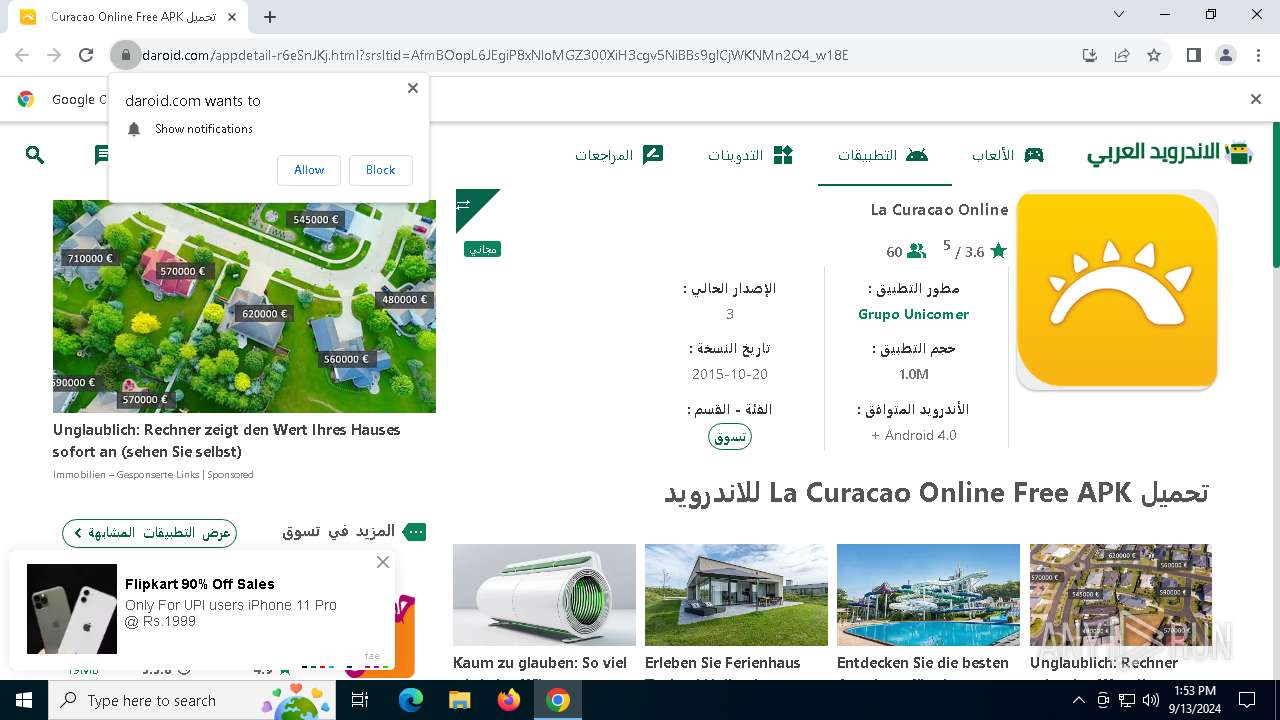
Task: Click the Windows Start button
Action: [24, 700]
